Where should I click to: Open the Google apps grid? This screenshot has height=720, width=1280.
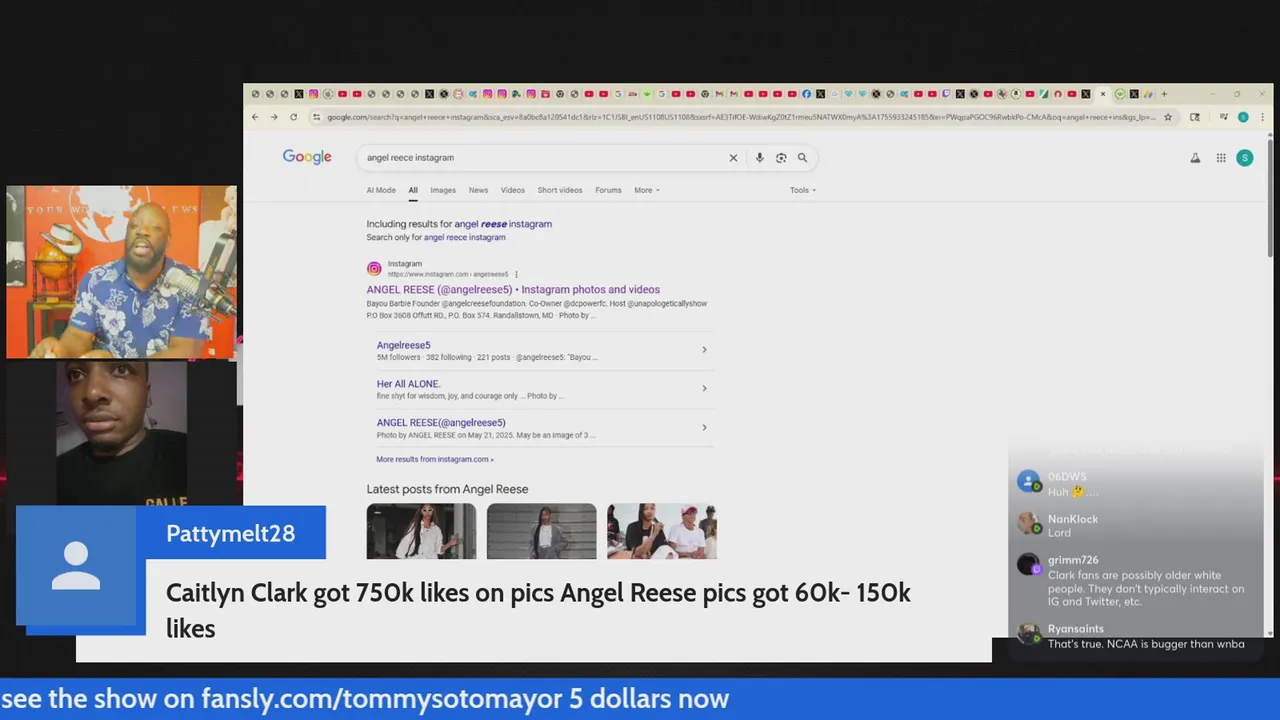click(x=1221, y=158)
